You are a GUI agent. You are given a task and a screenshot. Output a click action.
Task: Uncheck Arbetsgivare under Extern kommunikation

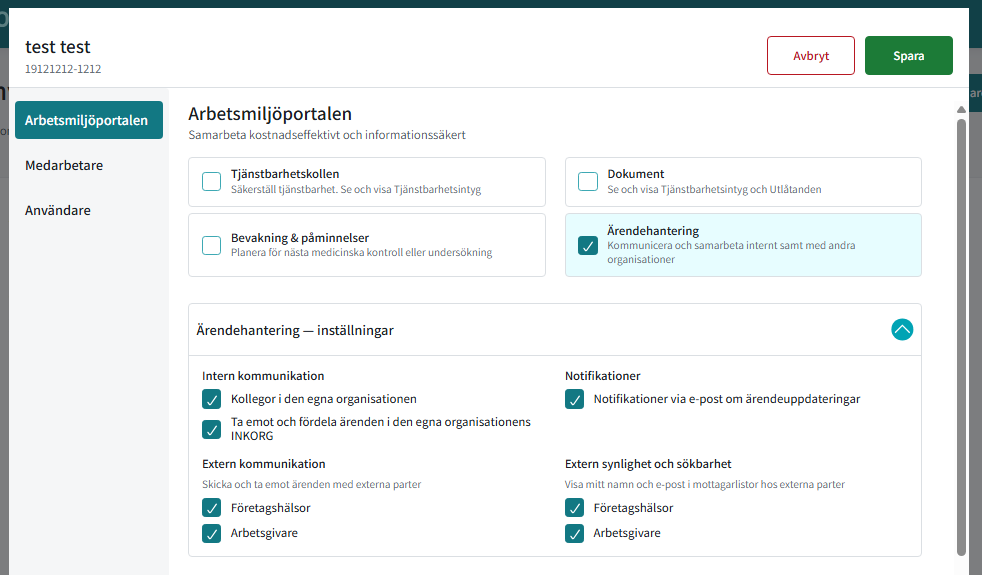(212, 533)
